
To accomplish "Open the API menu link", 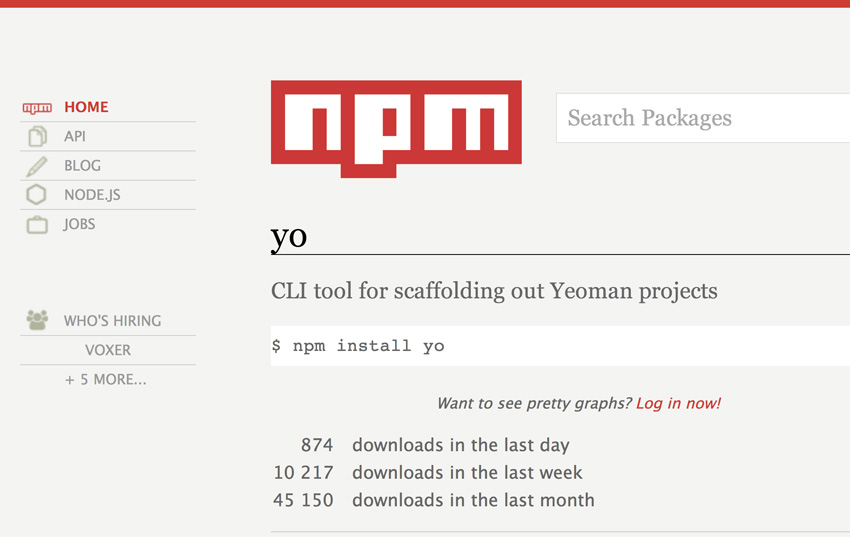I will pyautogui.click(x=75, y=136).
